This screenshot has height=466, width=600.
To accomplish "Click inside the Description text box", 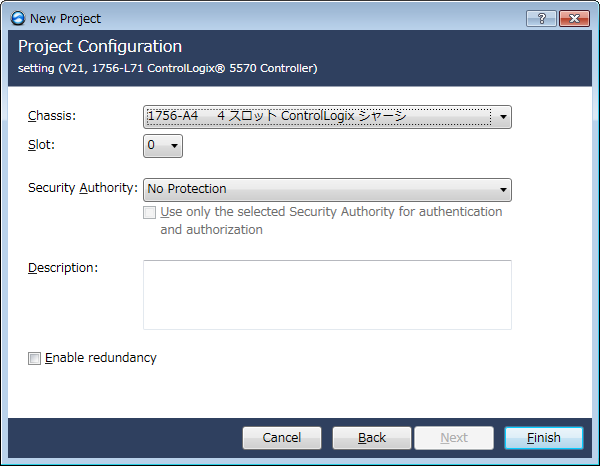I will (327, 294).
